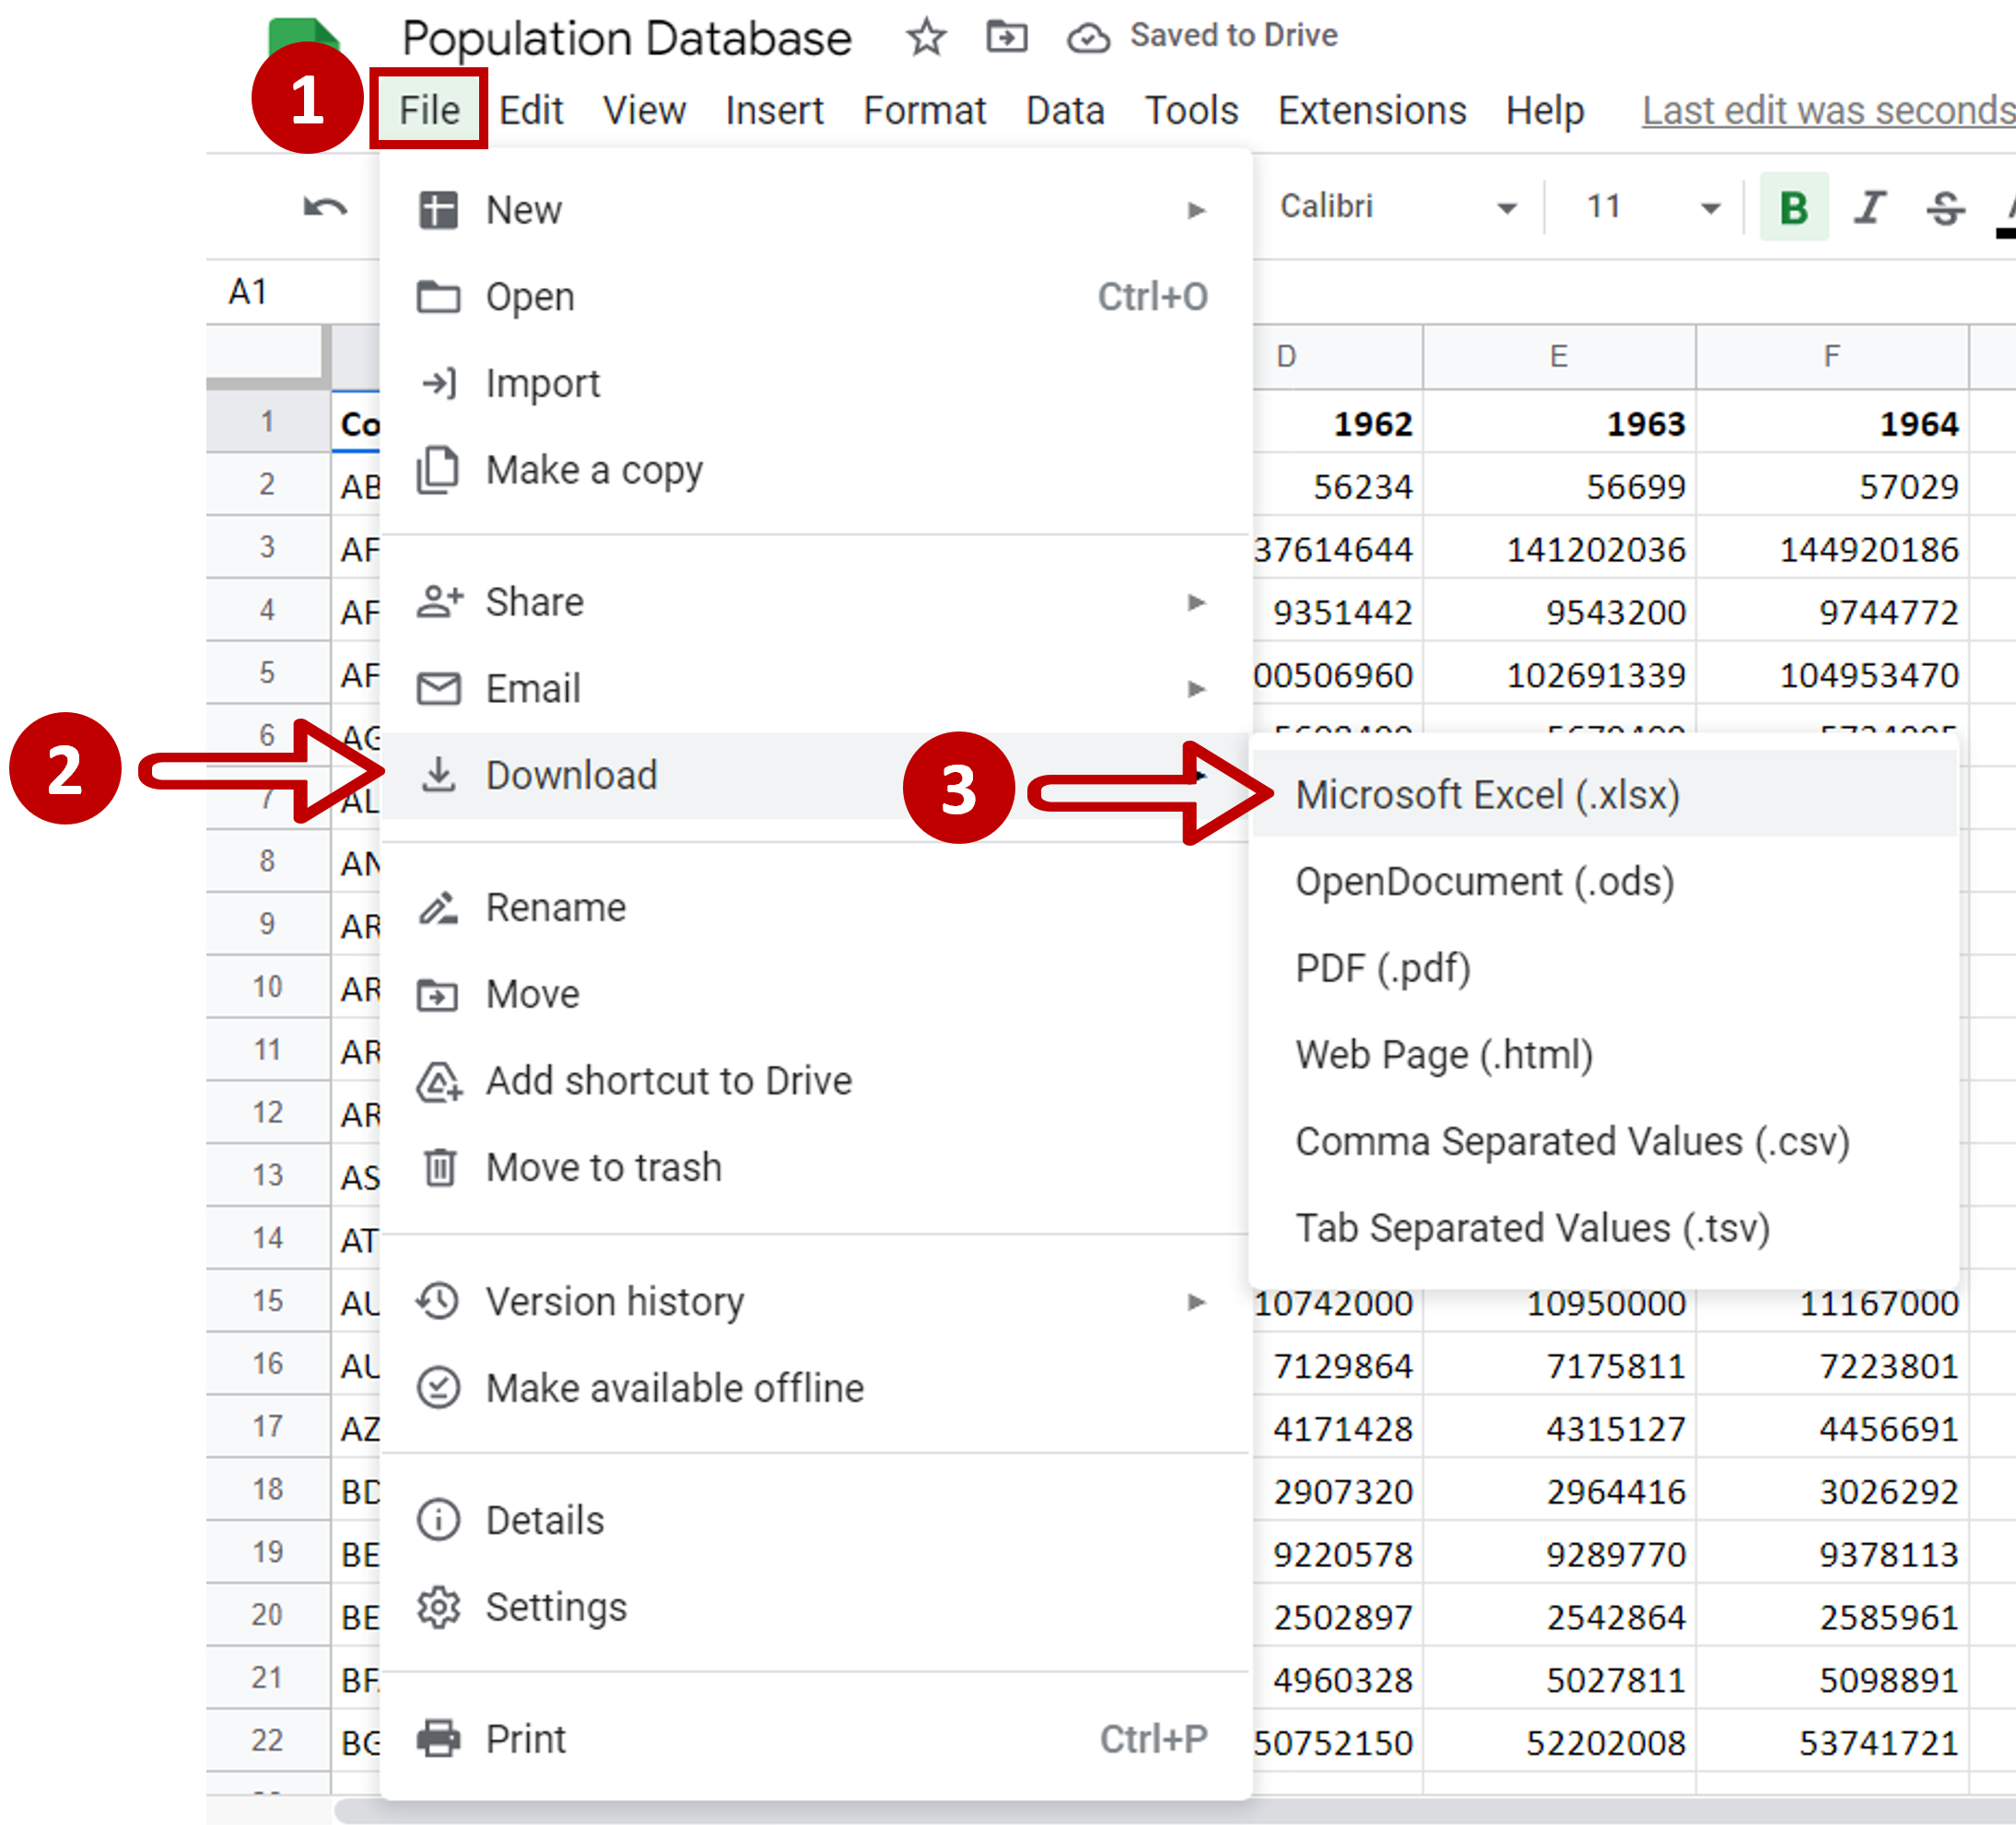2016x1825 pixels.
Task: Open the Extensions menu
Action: (x=1372, y=109)
